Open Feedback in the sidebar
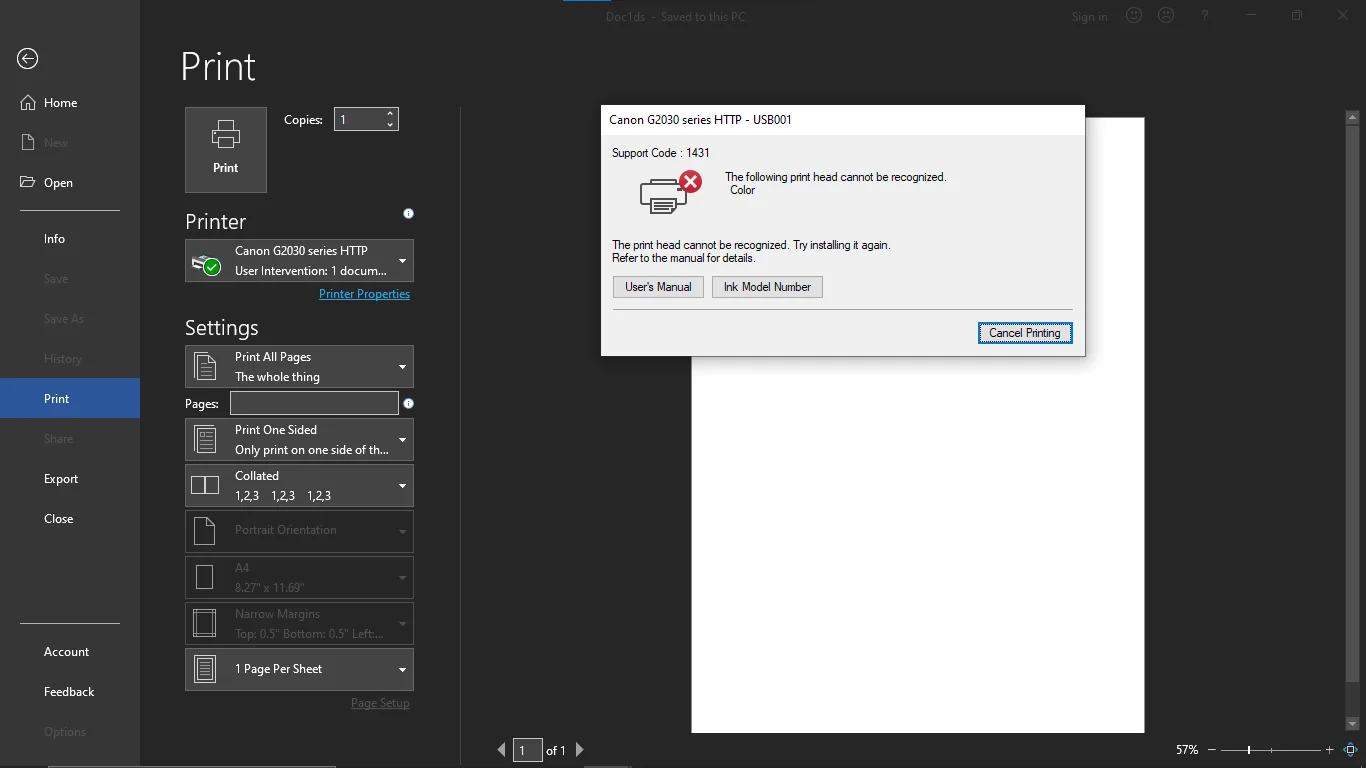The width and height of the screenshot is (1366, 768). click(x=70, y=692)
